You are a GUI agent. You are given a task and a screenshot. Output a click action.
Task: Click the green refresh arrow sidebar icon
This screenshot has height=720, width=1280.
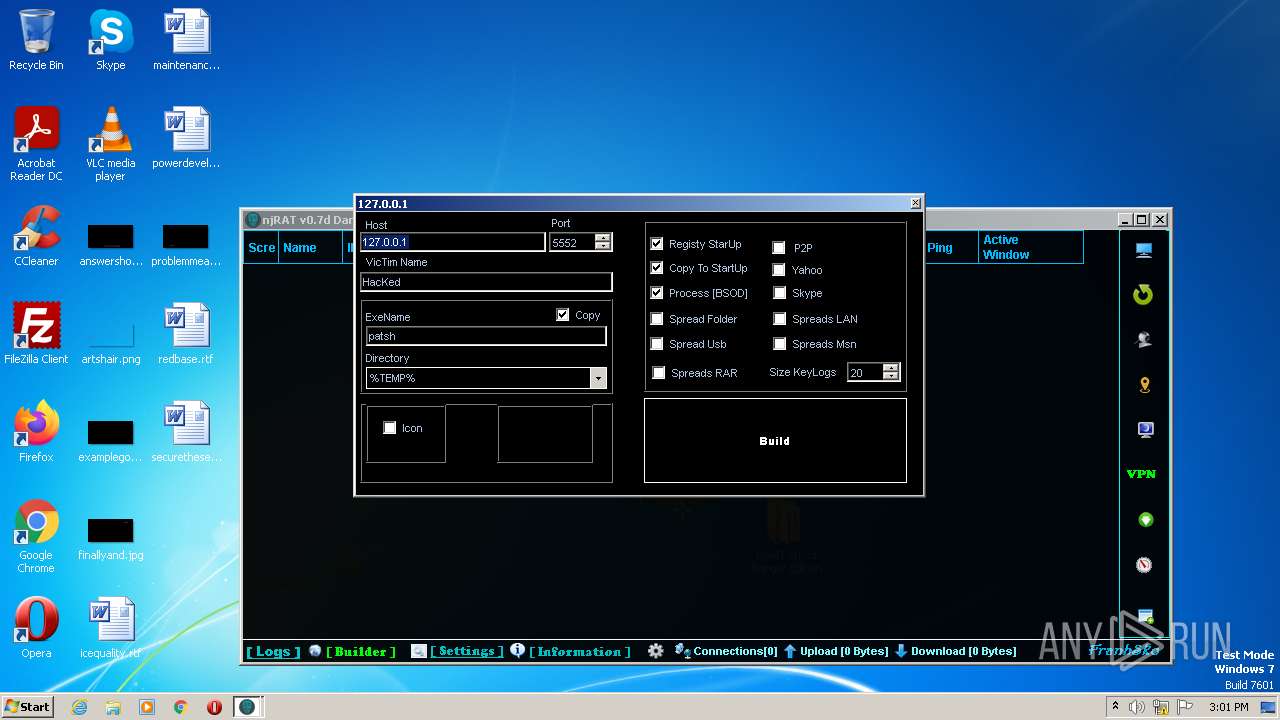1143,294
